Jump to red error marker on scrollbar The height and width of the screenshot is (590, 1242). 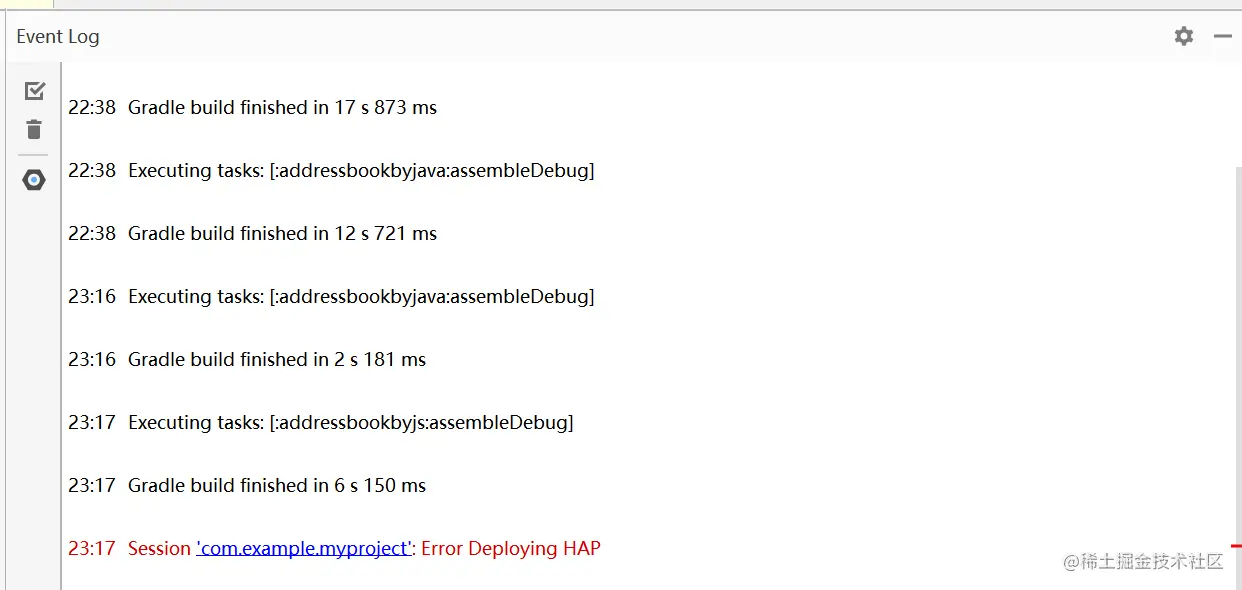[1236, 547]
